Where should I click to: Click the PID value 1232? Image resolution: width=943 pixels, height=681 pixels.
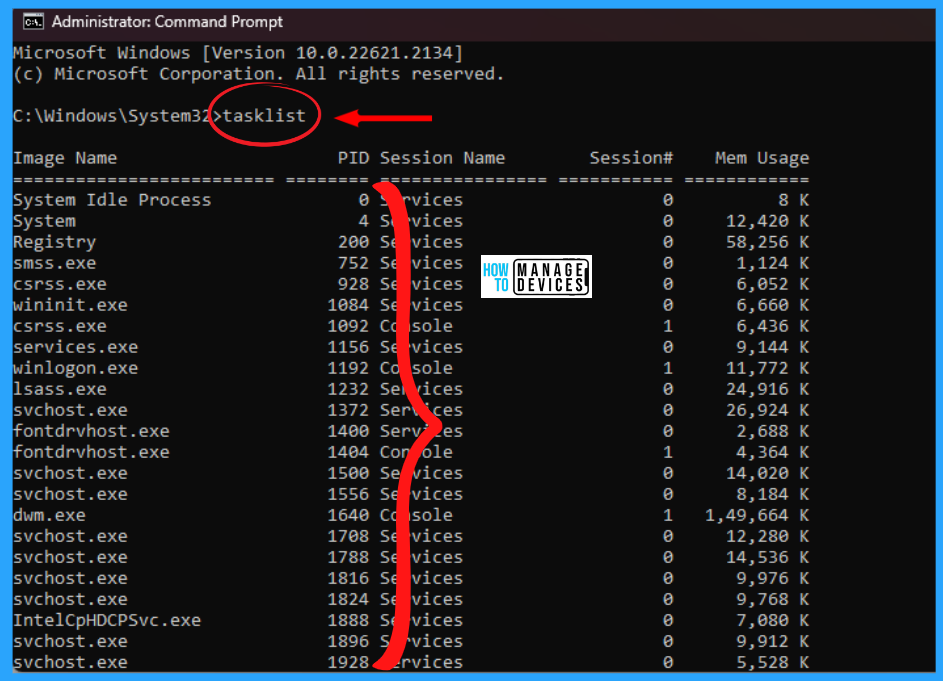(x=348, y=389)
